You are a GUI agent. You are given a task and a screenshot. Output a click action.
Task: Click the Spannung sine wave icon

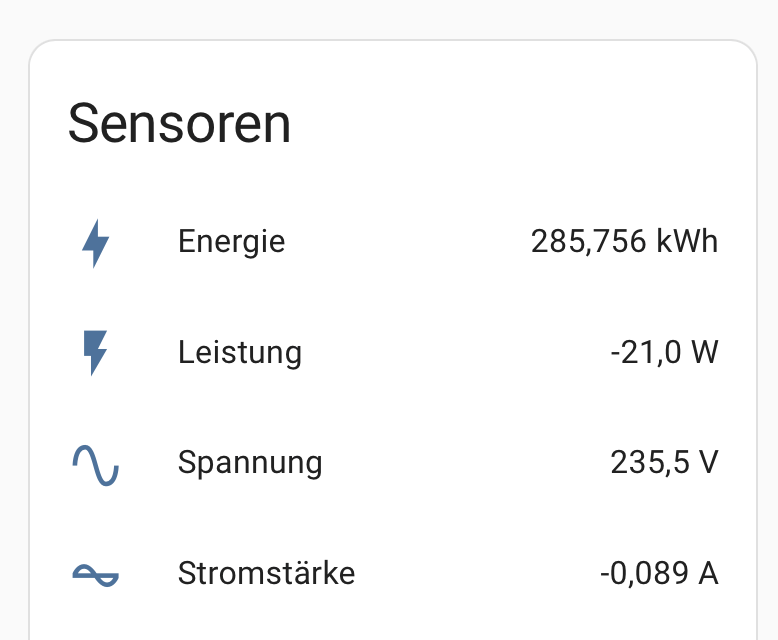click(x=95, y=464)
